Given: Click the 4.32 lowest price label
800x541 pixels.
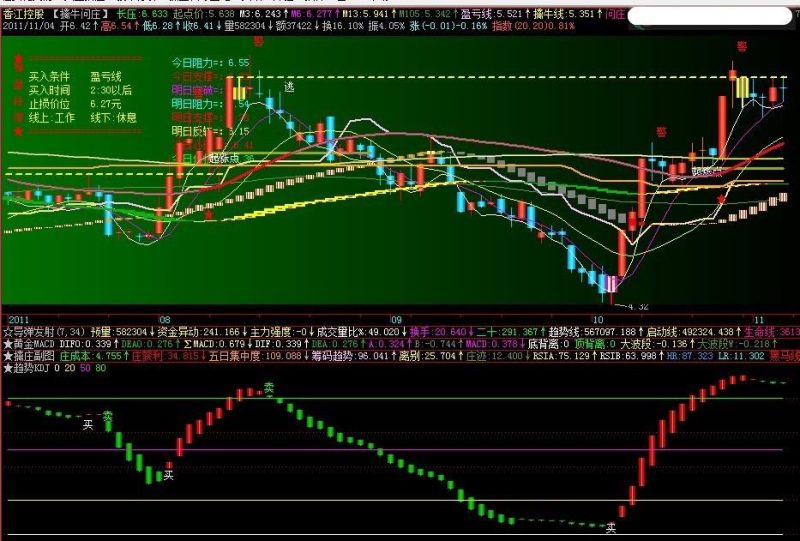Looking at the screenshot, I should pos(638,307).
